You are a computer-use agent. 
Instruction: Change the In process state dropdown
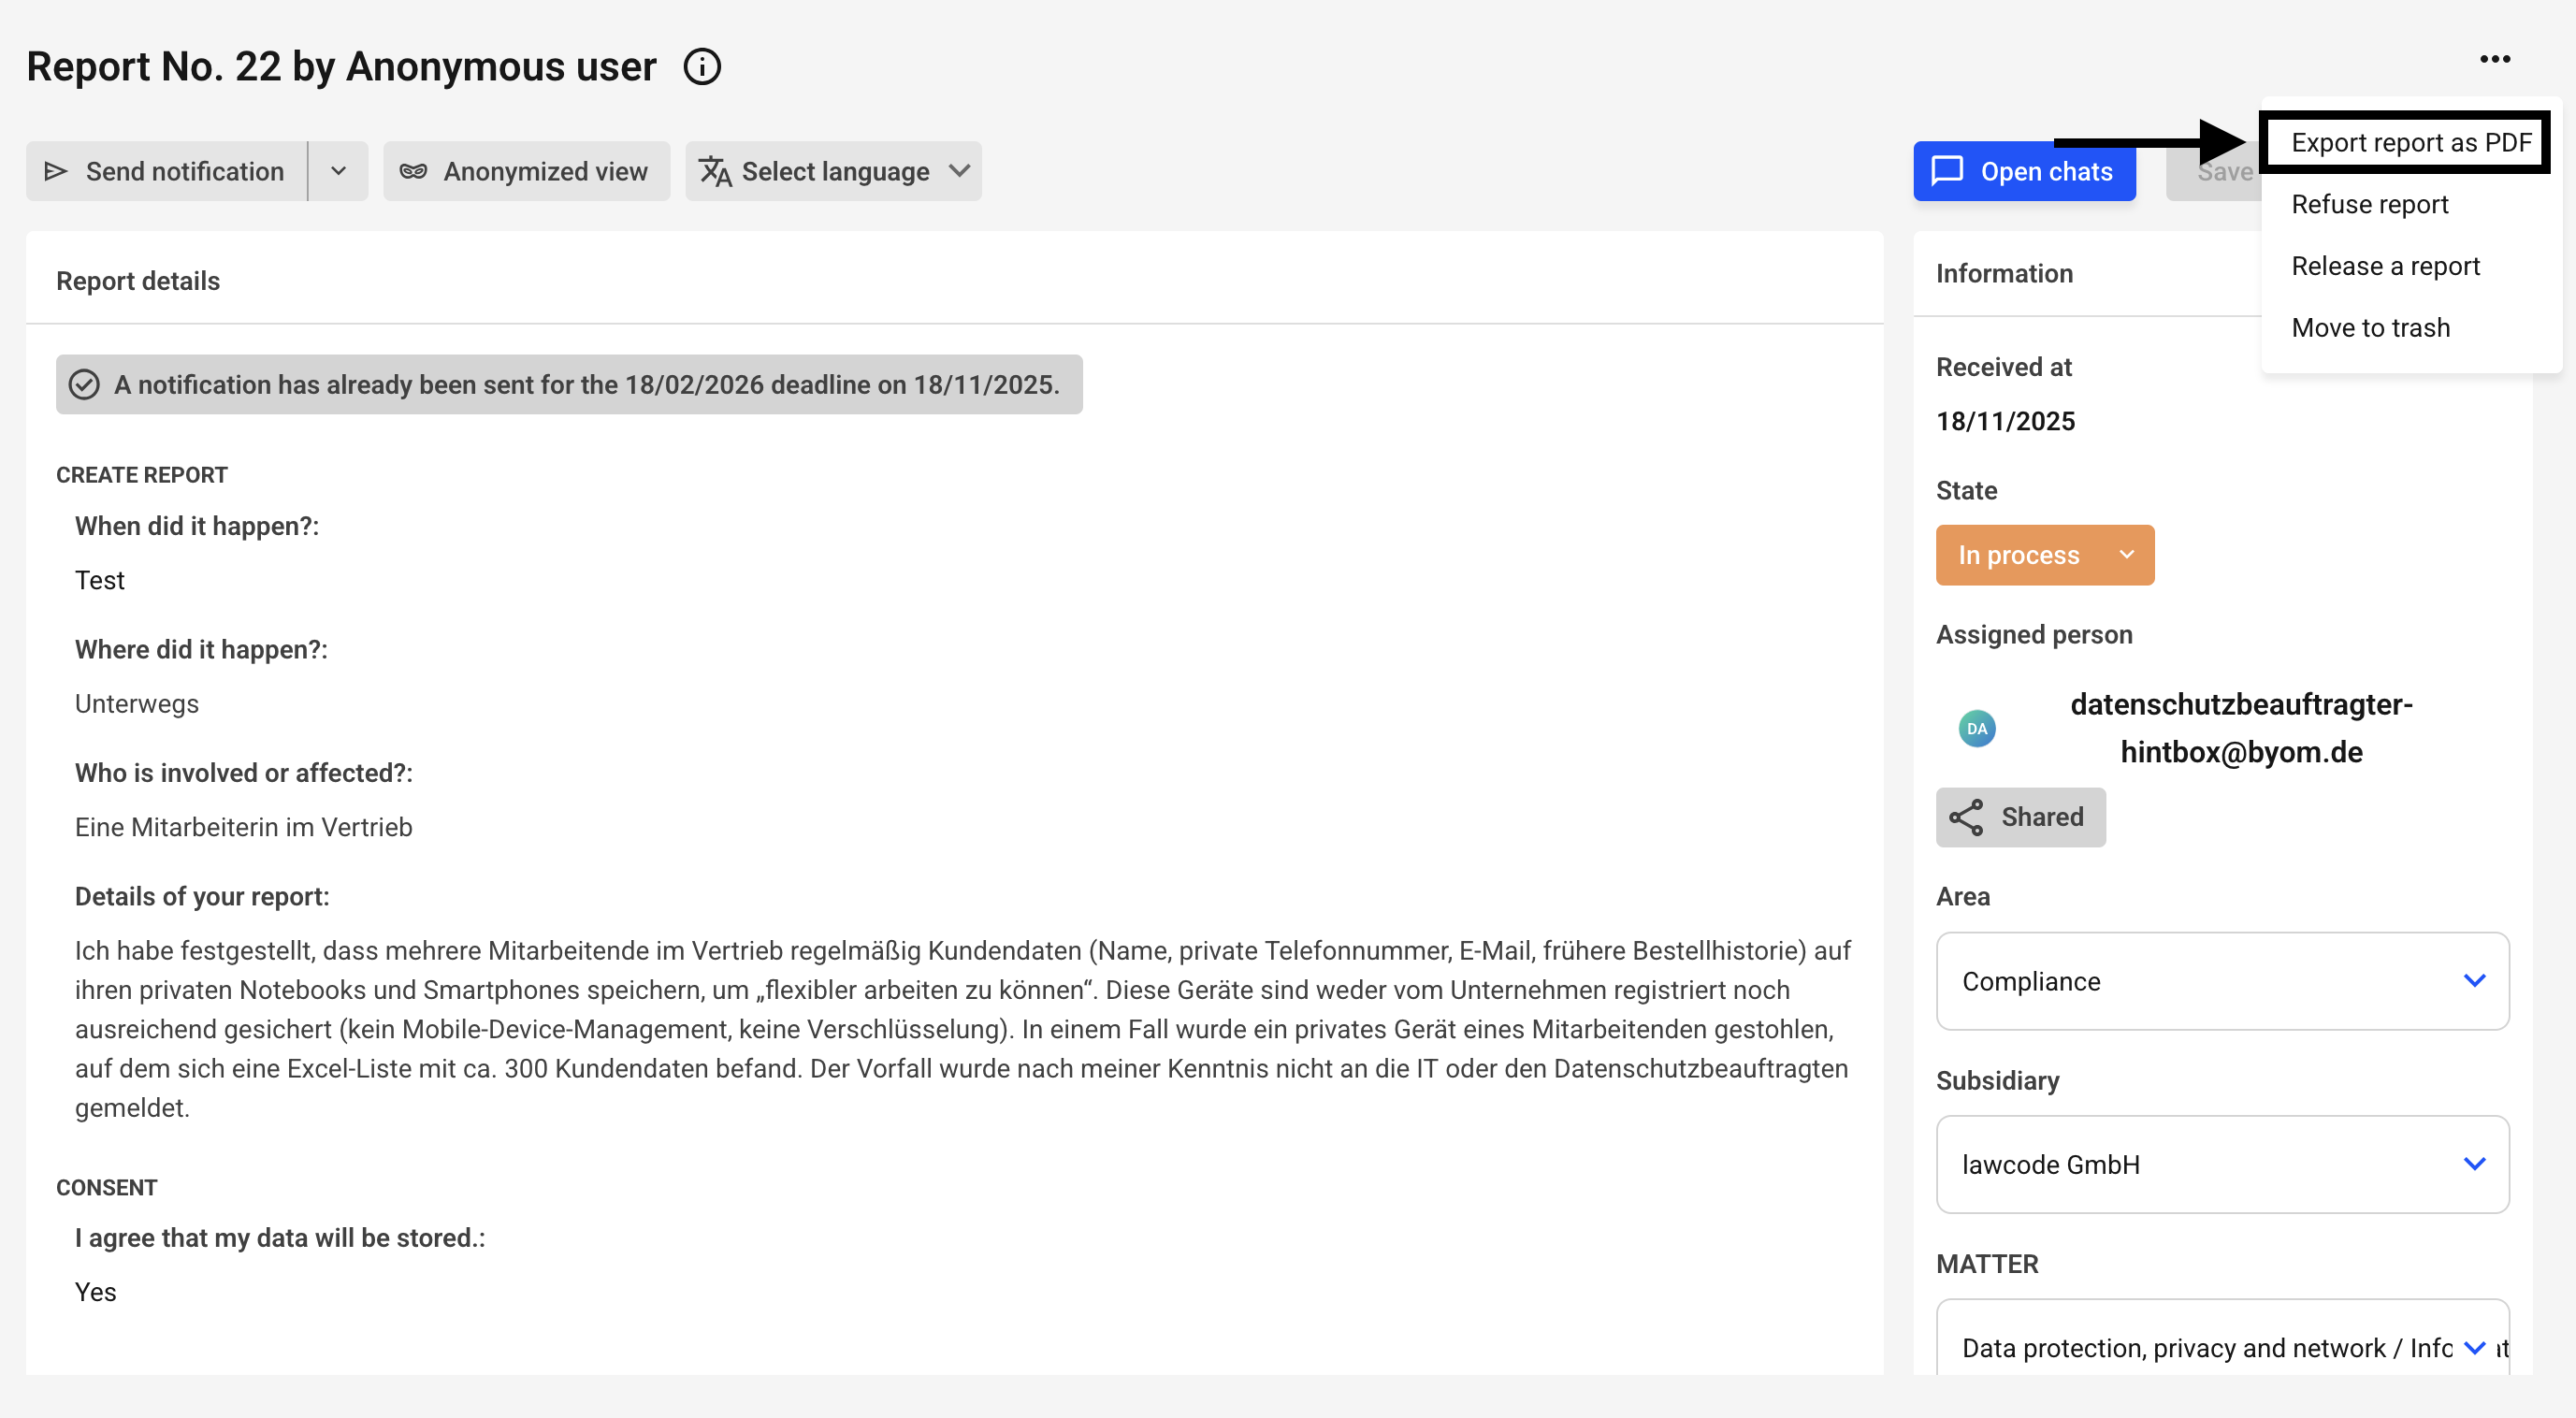pos(2044,555)
